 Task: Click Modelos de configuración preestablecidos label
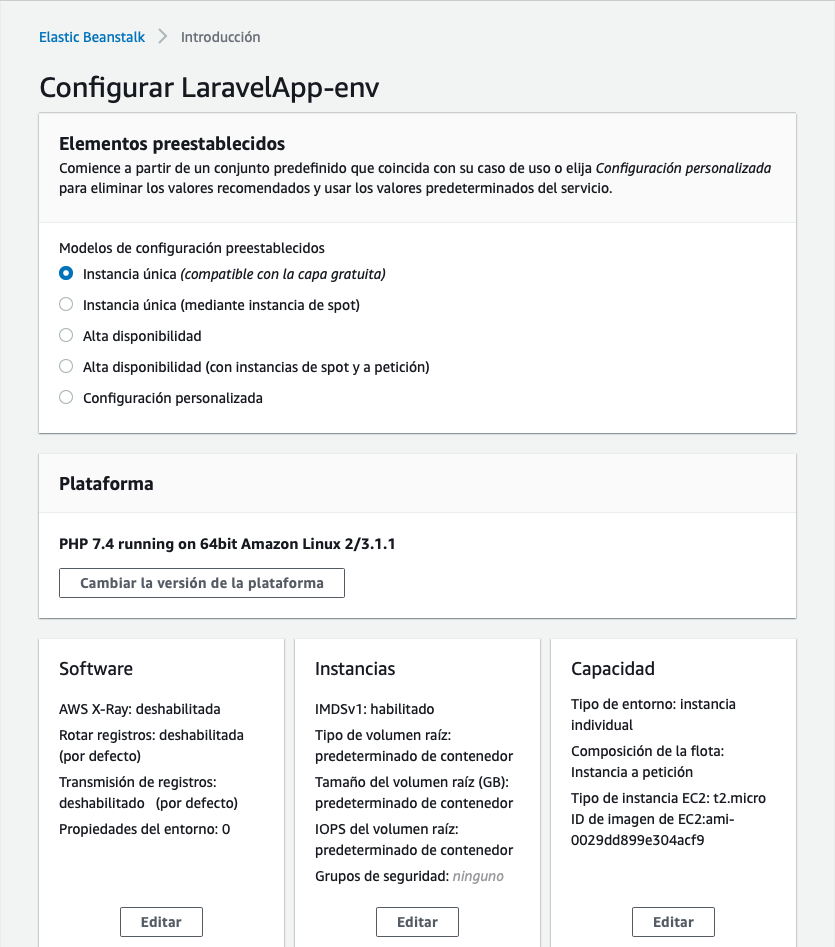pyautogui.click(x=192, y=248)
